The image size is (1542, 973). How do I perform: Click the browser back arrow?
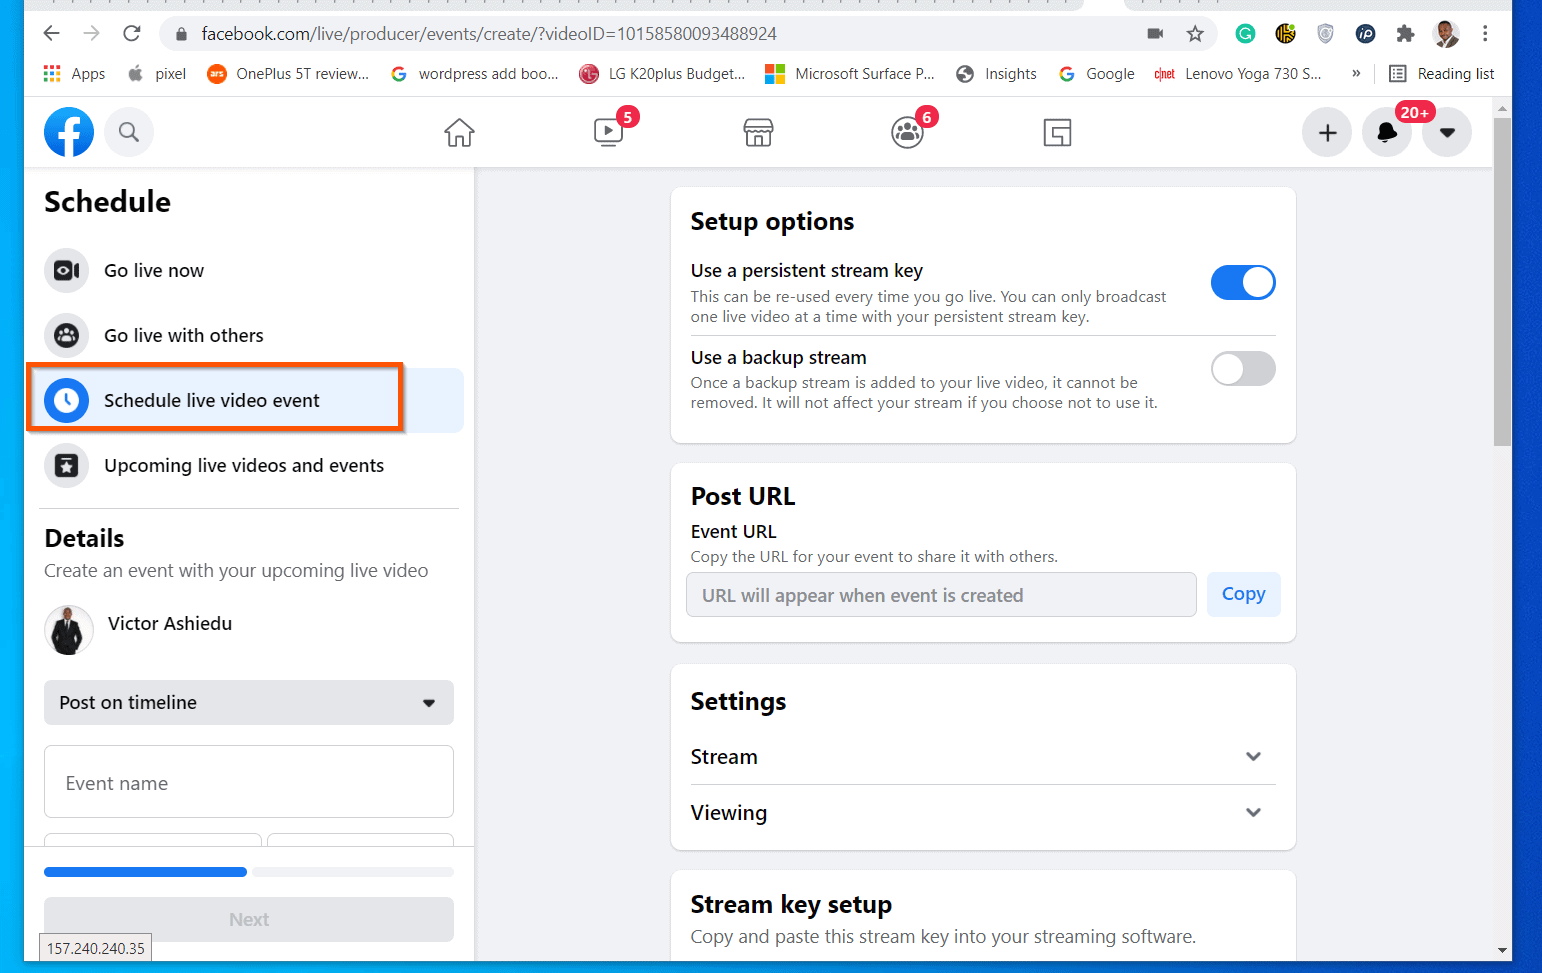click(x=52, y=33)
